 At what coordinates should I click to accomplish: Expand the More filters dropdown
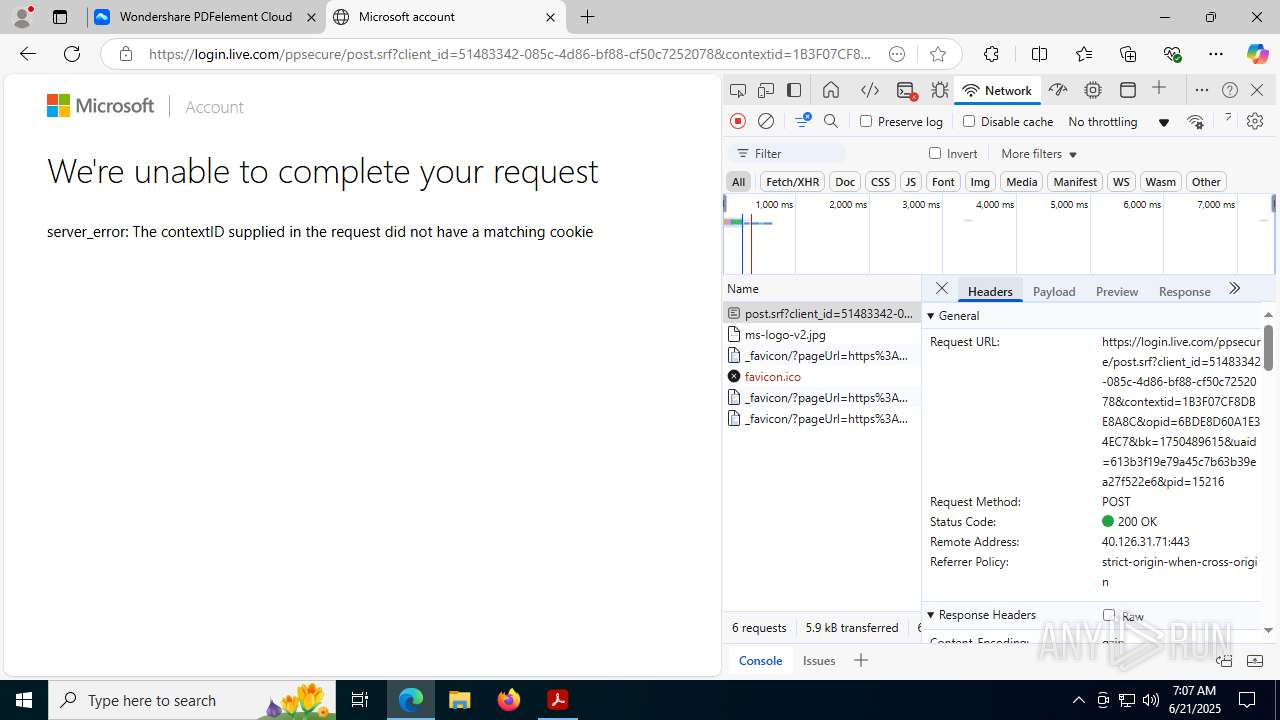point(1039,153)
